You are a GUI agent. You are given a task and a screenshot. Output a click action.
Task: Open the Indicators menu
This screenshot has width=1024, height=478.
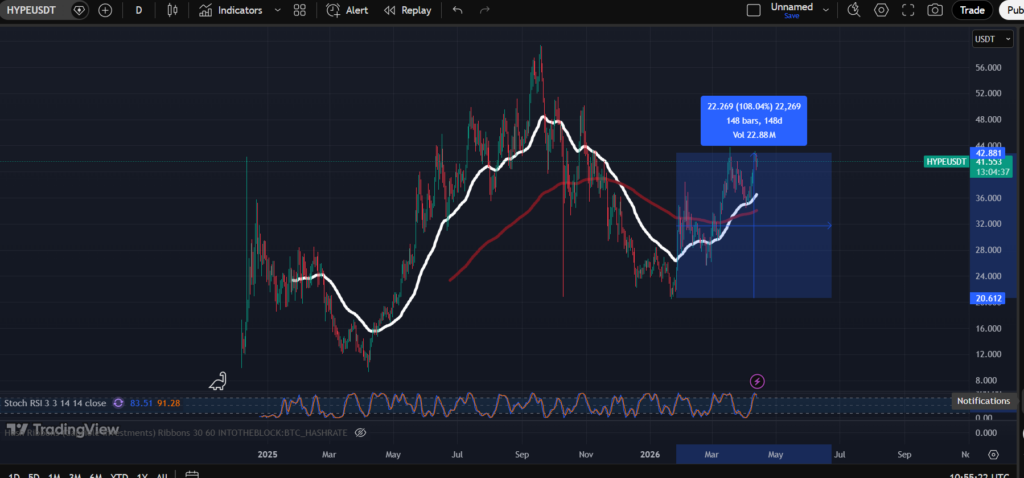230,10
